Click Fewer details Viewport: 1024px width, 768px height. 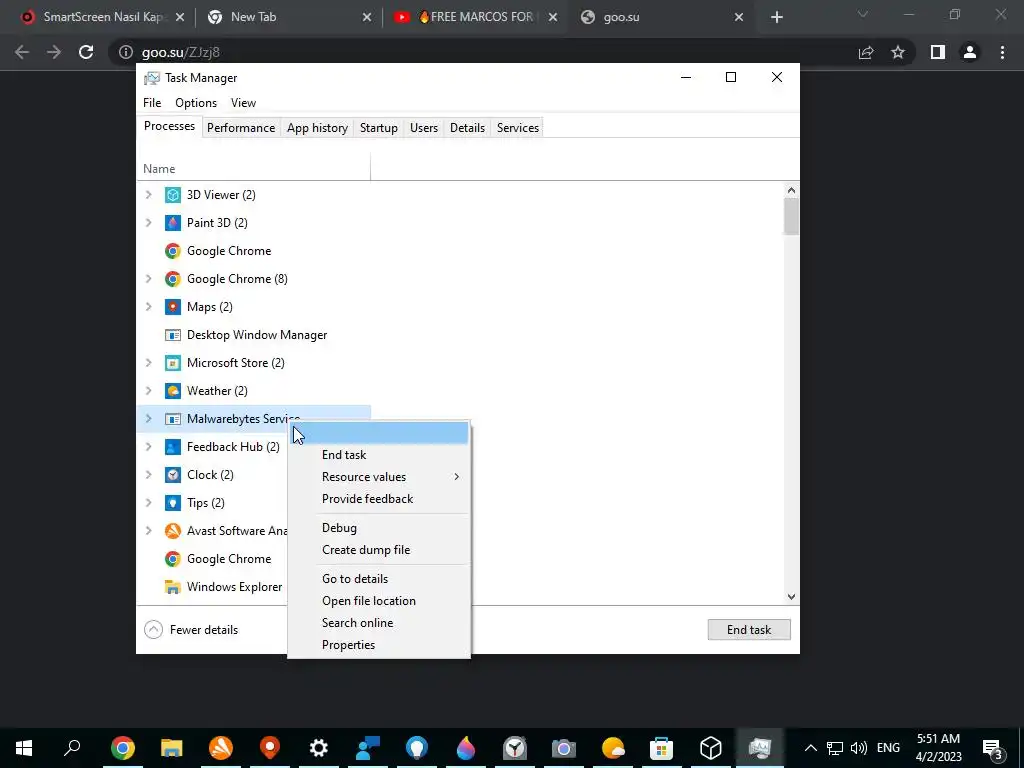tap(191, 630)
